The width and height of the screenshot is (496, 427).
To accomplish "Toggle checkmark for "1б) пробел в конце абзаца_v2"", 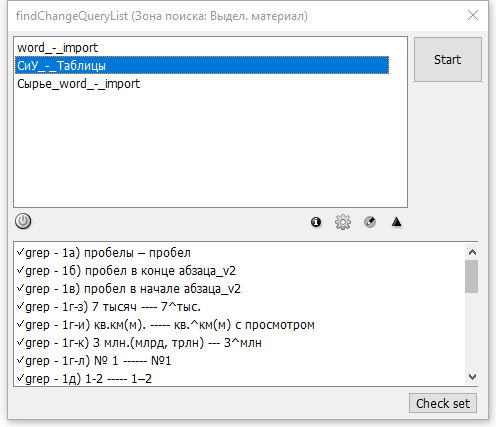I will [x=20, y=270].
